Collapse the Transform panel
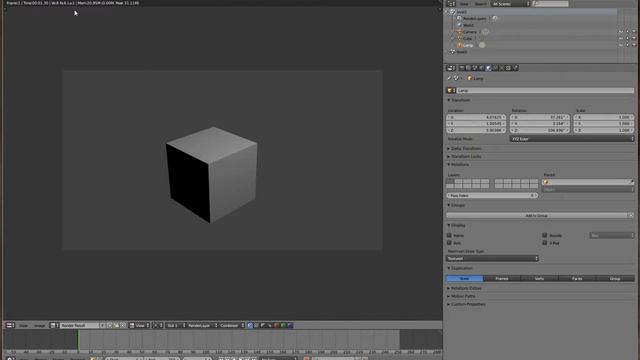 [459, 100]
